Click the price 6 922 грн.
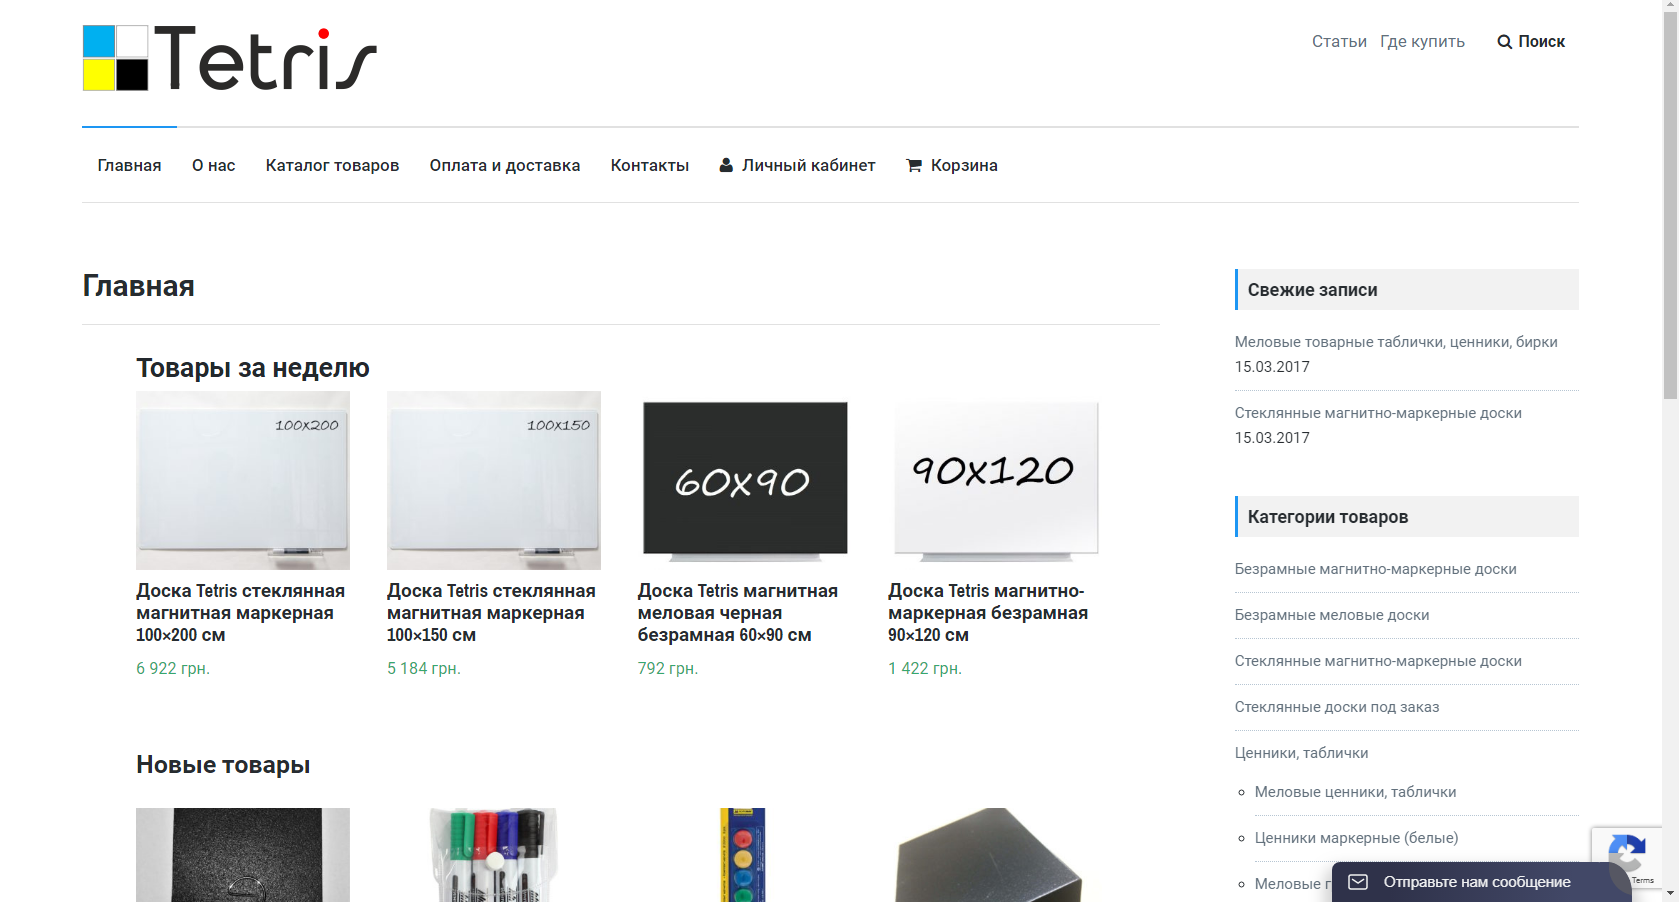This screenshot has height=902, width=1679. pyautogui.click(x=173, y=668)
